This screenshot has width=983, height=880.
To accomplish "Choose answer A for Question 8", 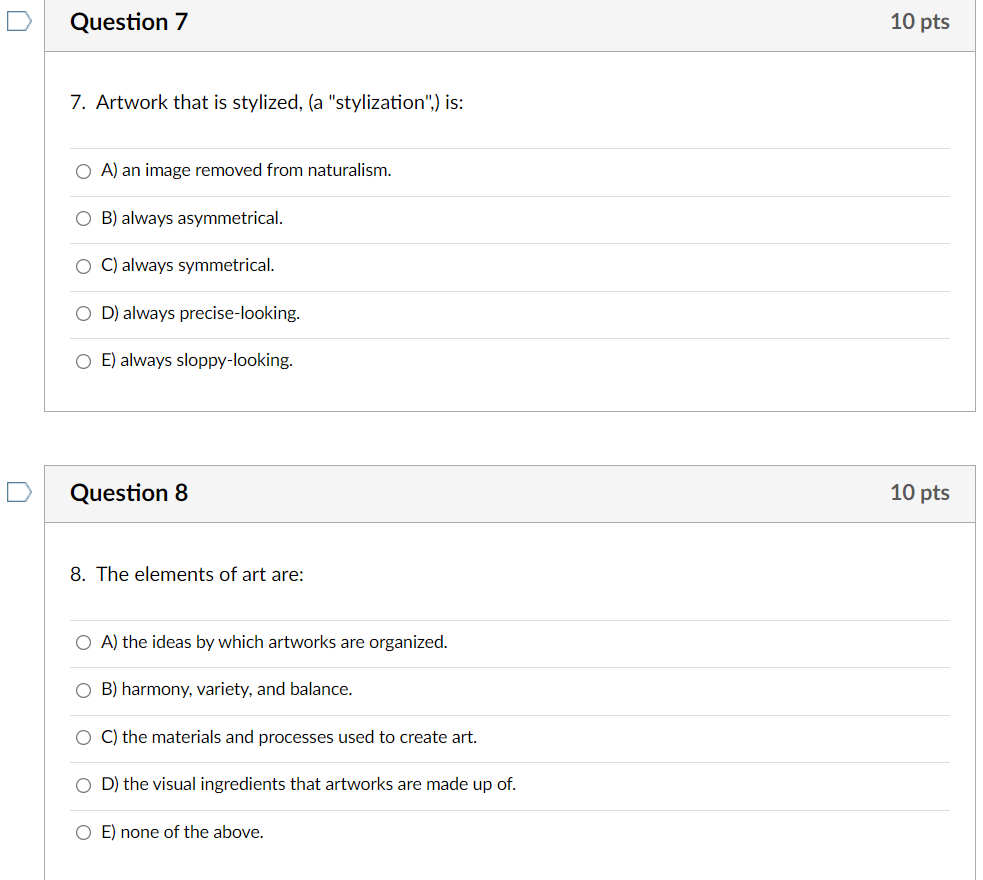I will [x=83, y=642].
